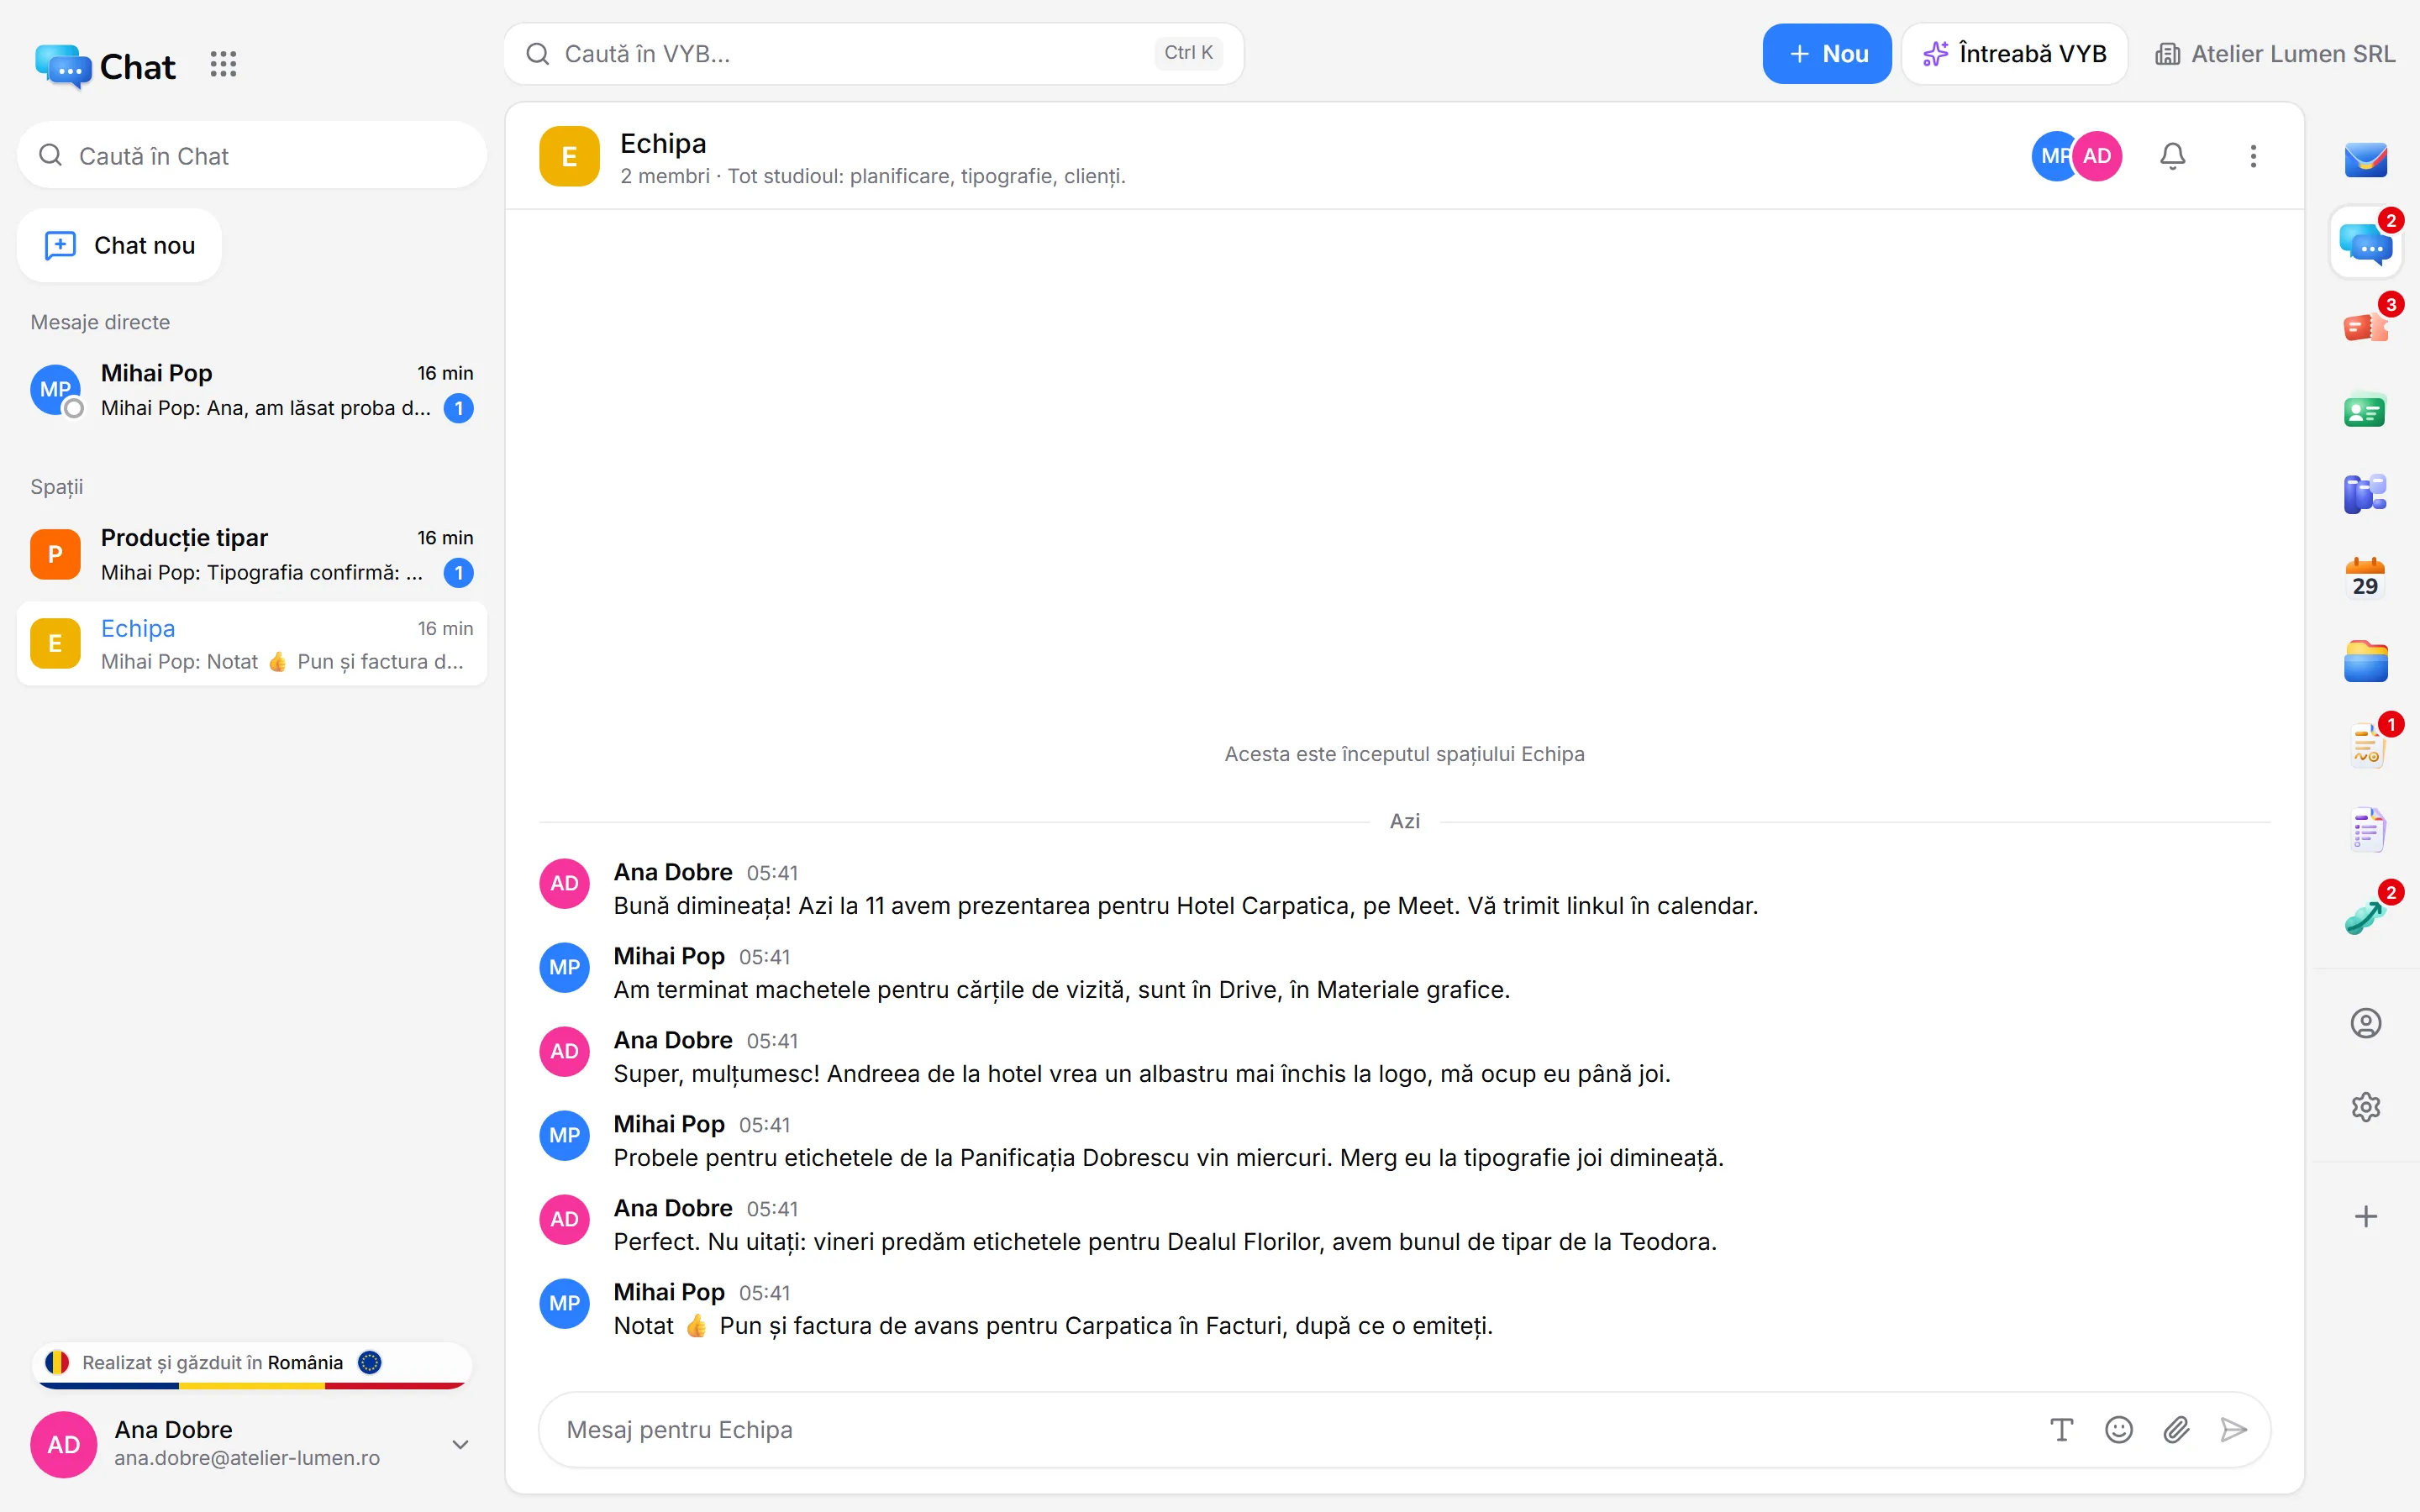Viewport: 2420px width, 1512px height.
Task: Click the Ctrl K shortcut hint
Action: [x=1188, y=53]
